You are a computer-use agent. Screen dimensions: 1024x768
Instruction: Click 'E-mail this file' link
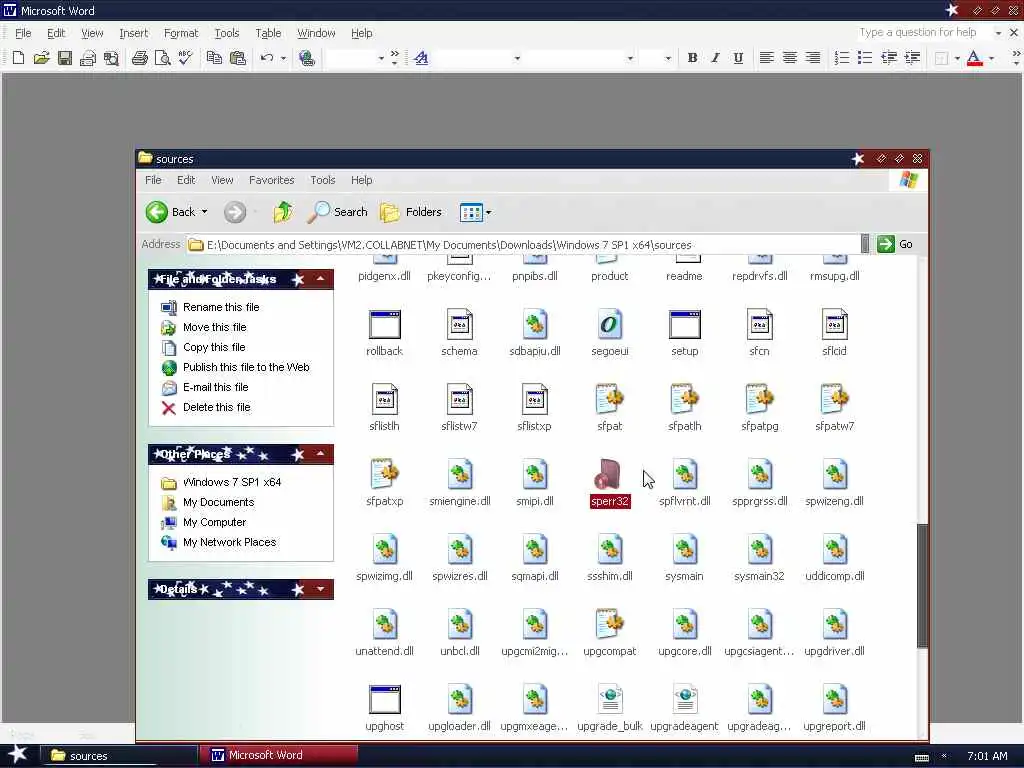216,387
